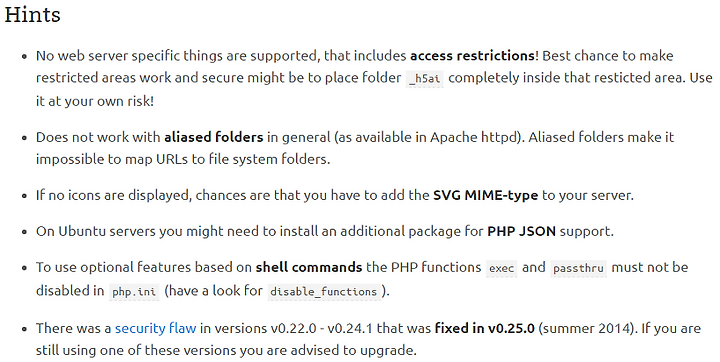Viewport: 720px width, 362px height.
Task: Click the bold shell commands text
Action: [x=309, y=267]
